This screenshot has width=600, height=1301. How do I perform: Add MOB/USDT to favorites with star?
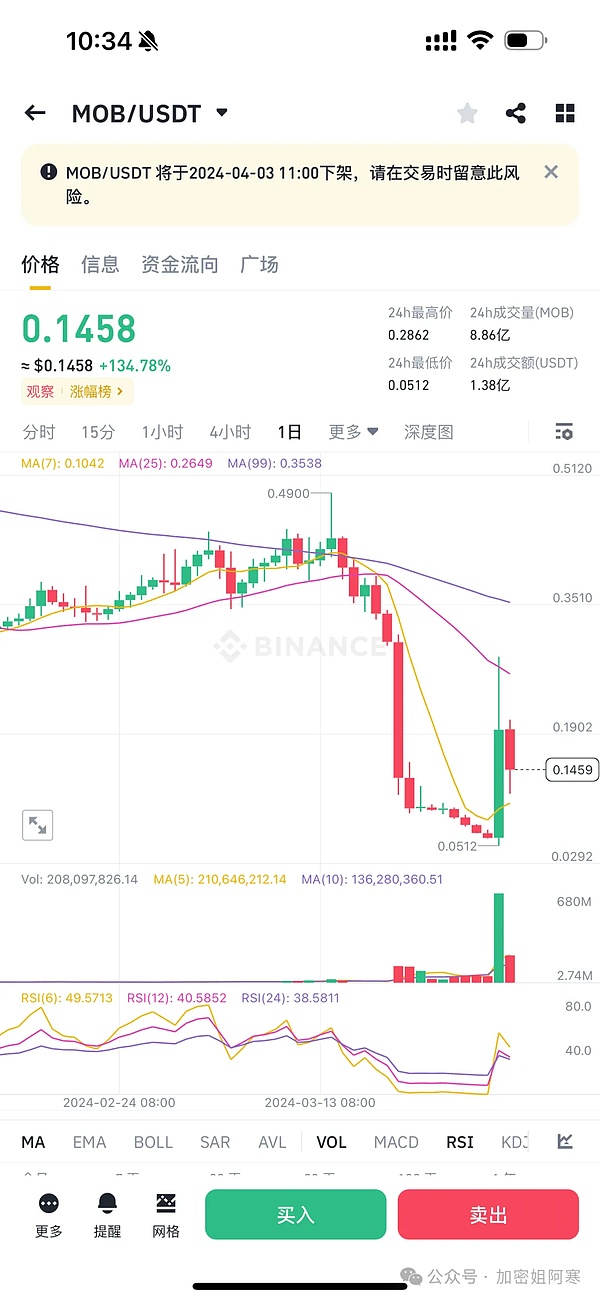click(x=467, y=113)
